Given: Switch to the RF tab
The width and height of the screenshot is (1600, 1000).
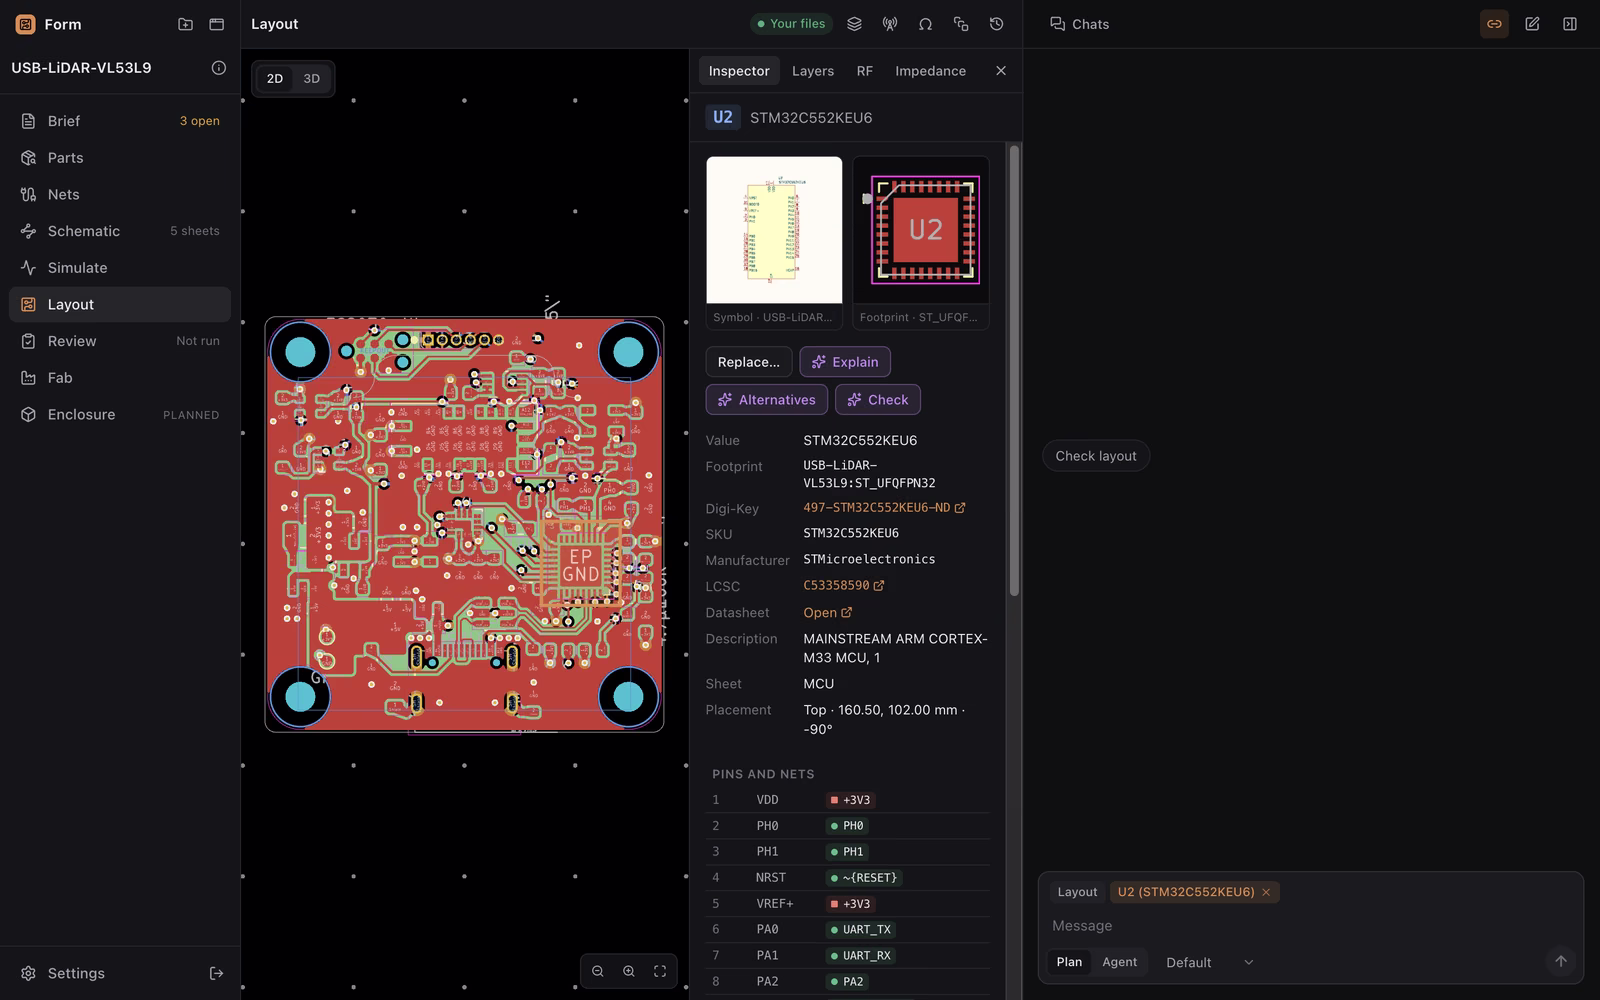Looking at the screenshot, I should tap(865, 71).
